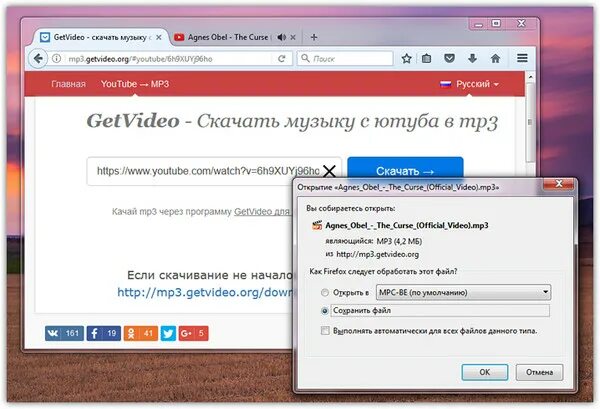Click the page vertical scrollbar
The image size is (600, 409).
coord(530,122)
